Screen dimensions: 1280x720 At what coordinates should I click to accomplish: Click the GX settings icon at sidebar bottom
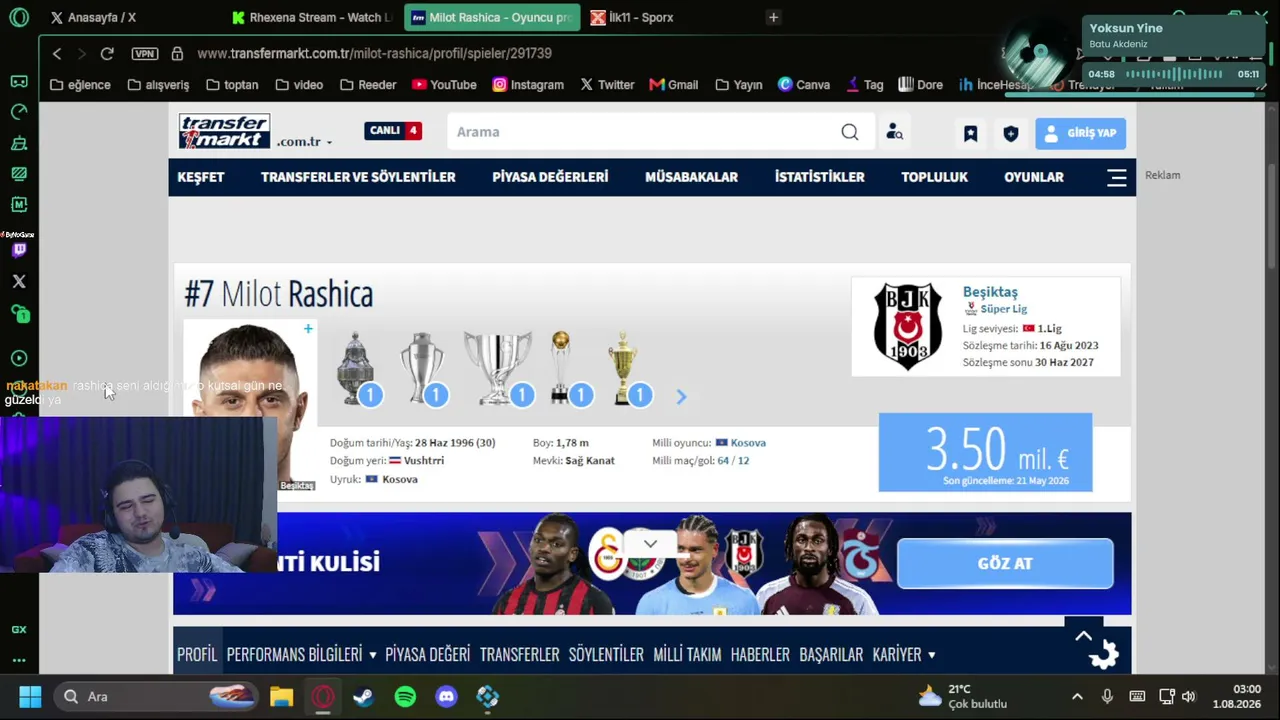[19, 630]
